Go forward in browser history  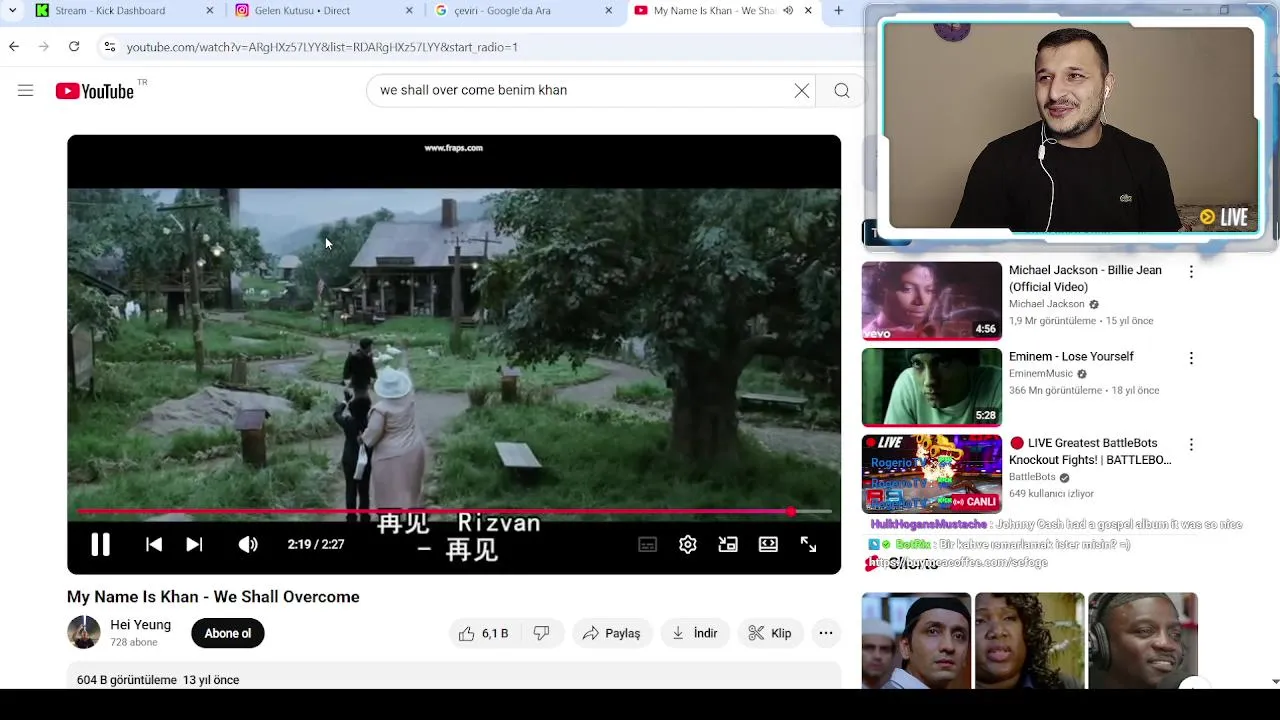click(x=44, y=46)
